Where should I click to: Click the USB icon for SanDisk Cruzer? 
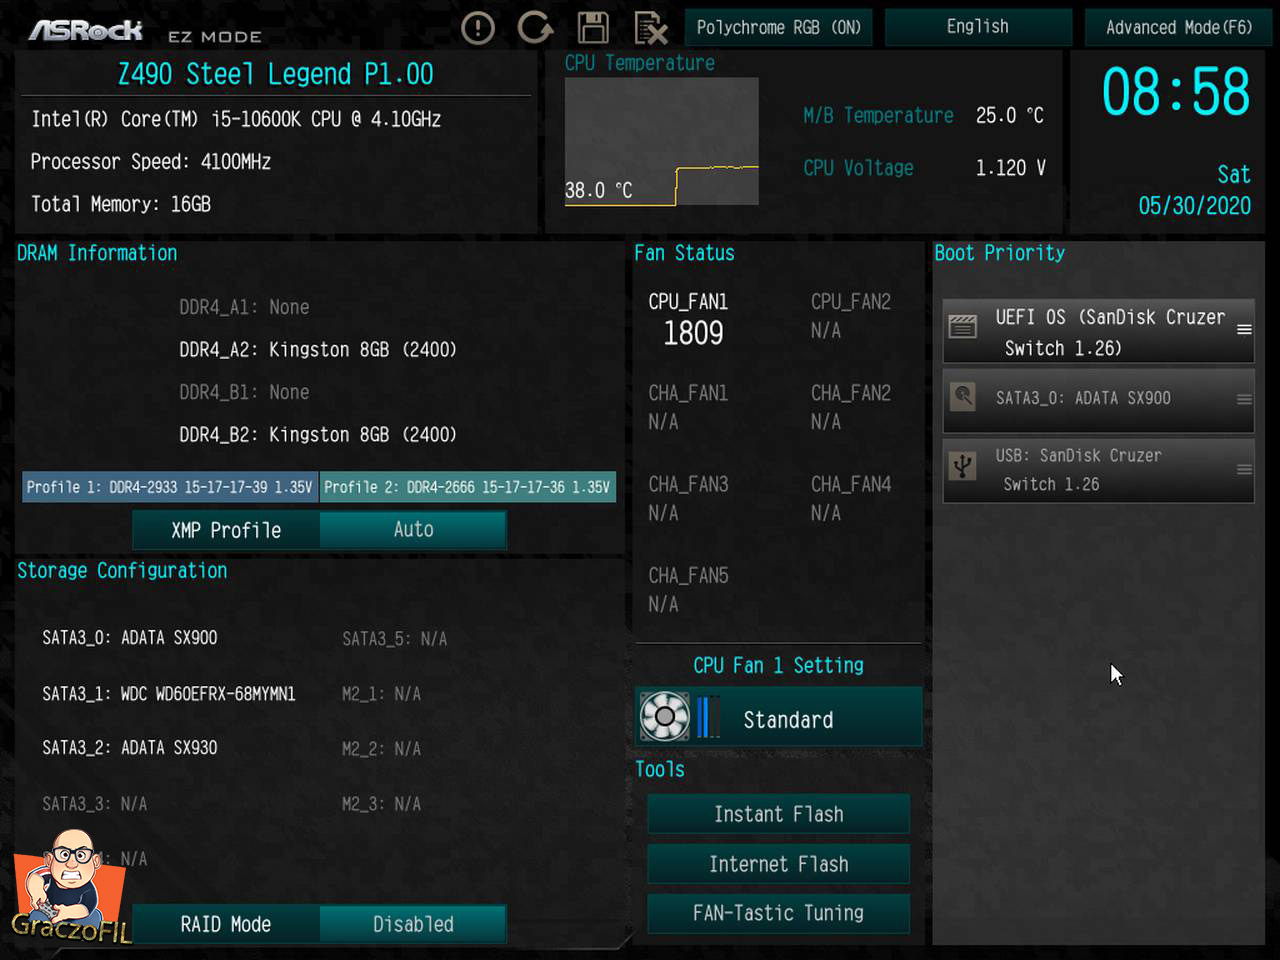(963, 466)
